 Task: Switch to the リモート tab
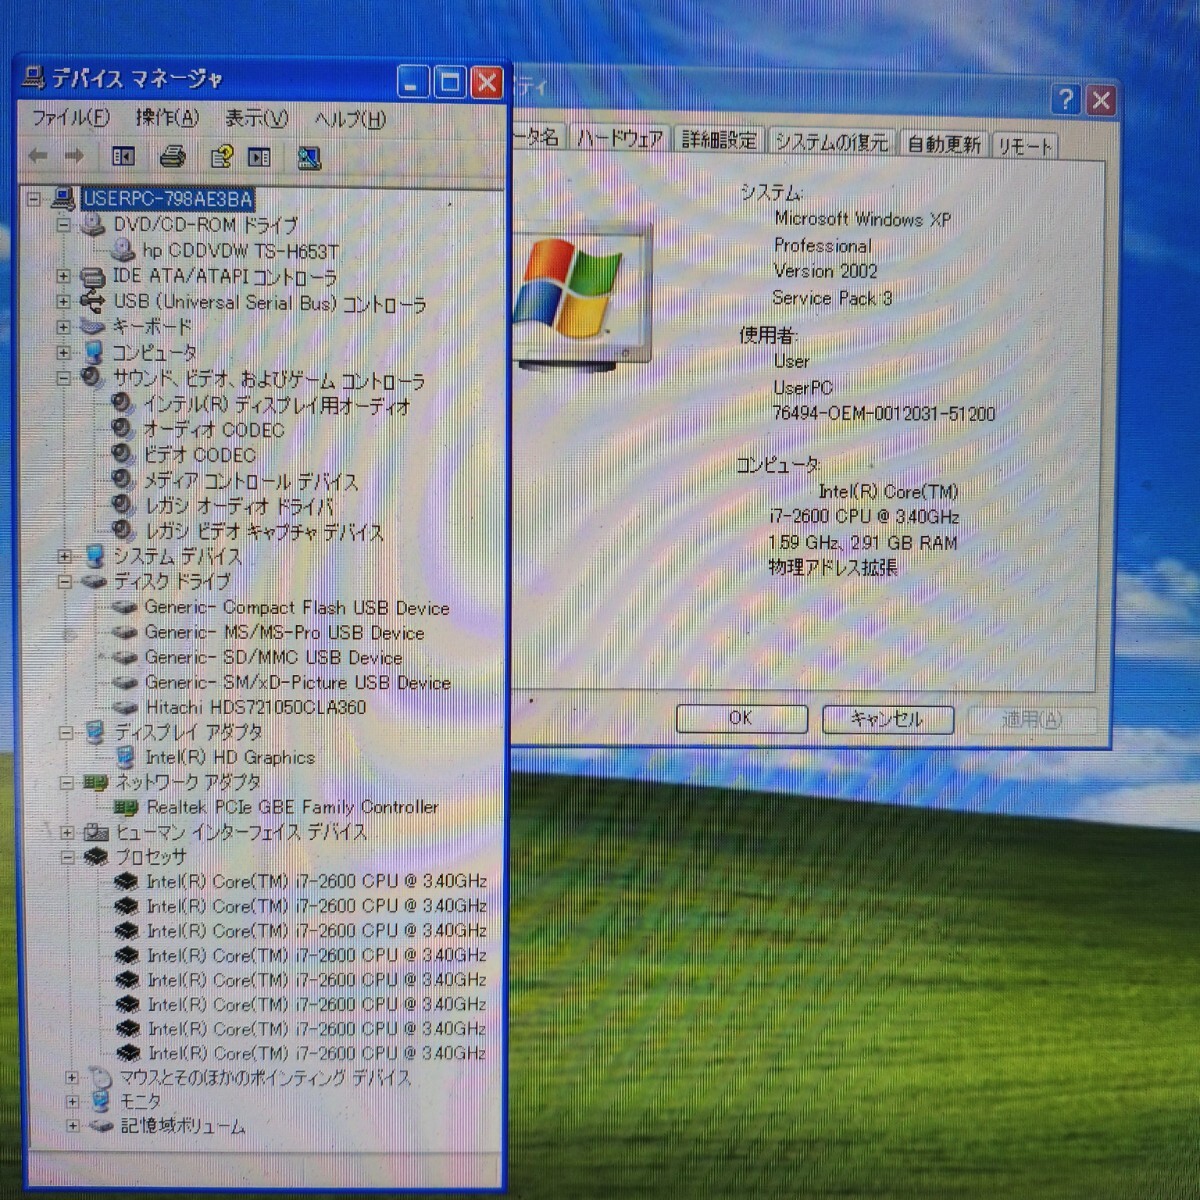pyautogui.click(x=1024, y=146)
